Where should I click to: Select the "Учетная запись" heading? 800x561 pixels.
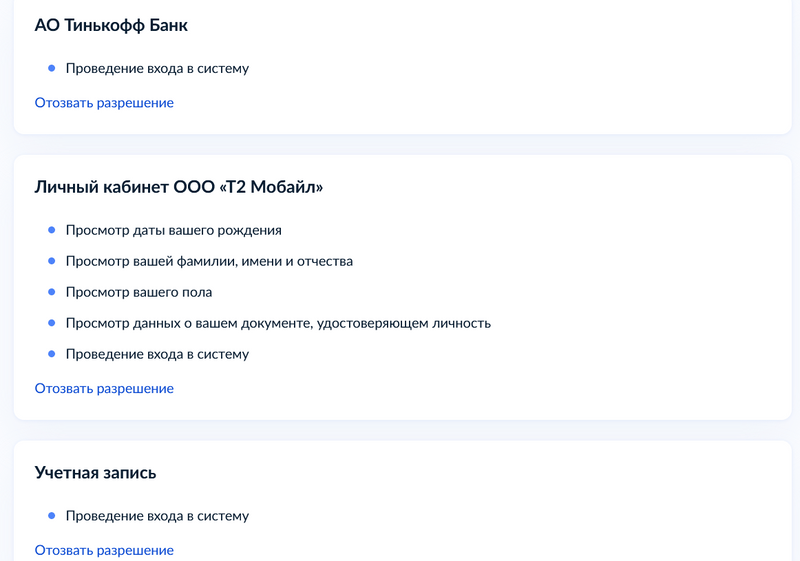tap(95, 473)
